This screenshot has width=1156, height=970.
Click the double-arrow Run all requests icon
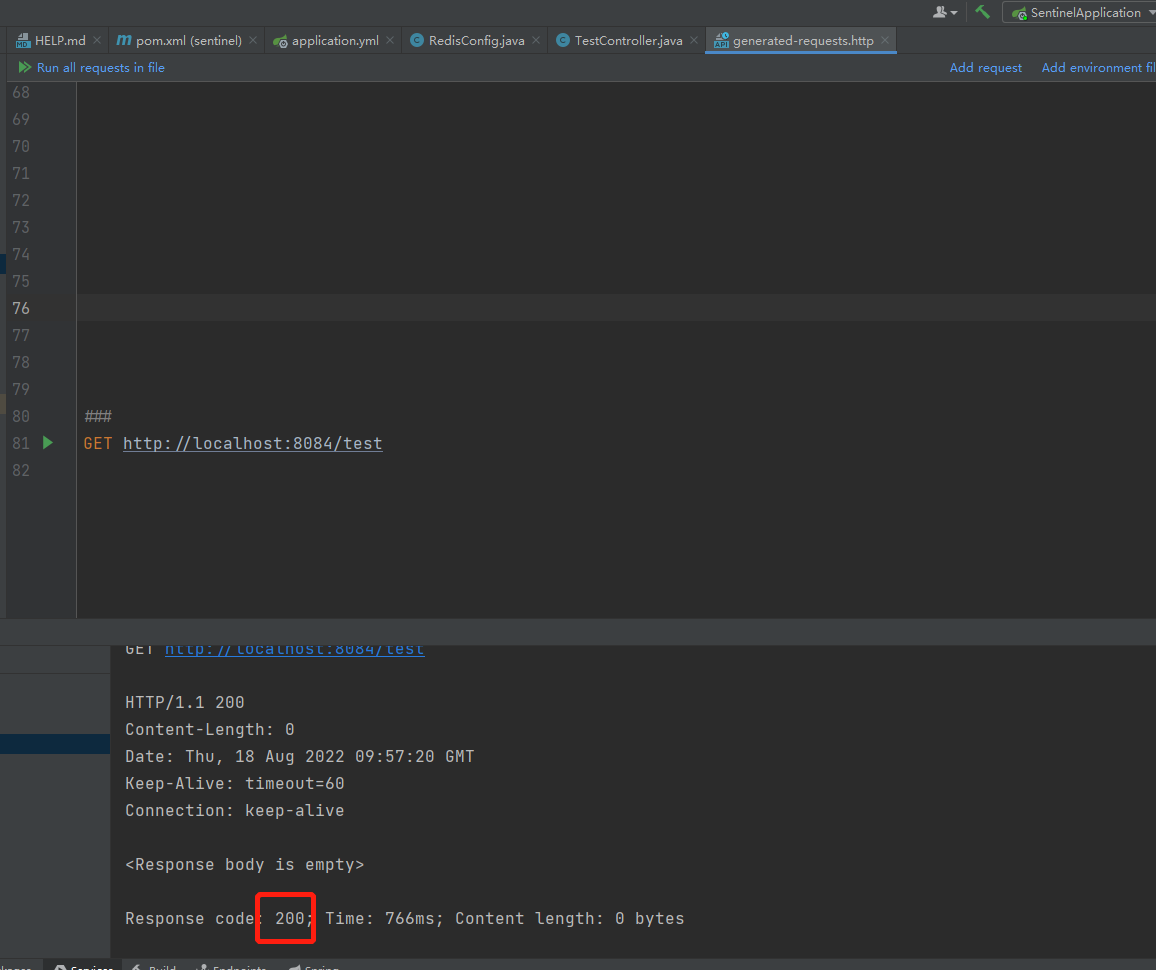tap(25, 67)
